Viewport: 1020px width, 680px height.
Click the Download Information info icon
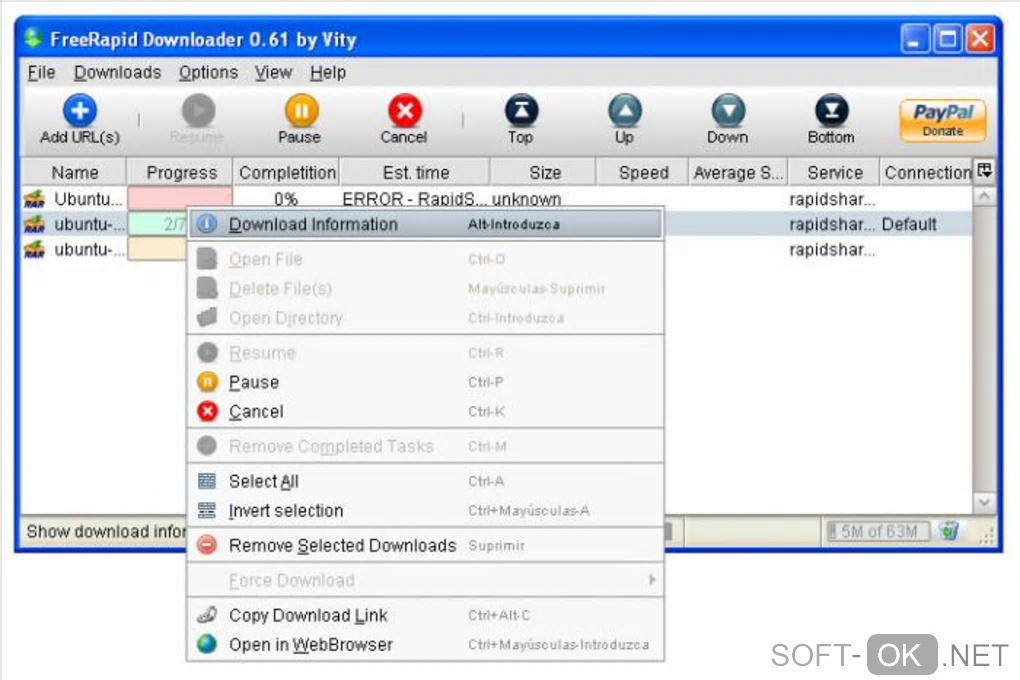click(x=207, y=224)
